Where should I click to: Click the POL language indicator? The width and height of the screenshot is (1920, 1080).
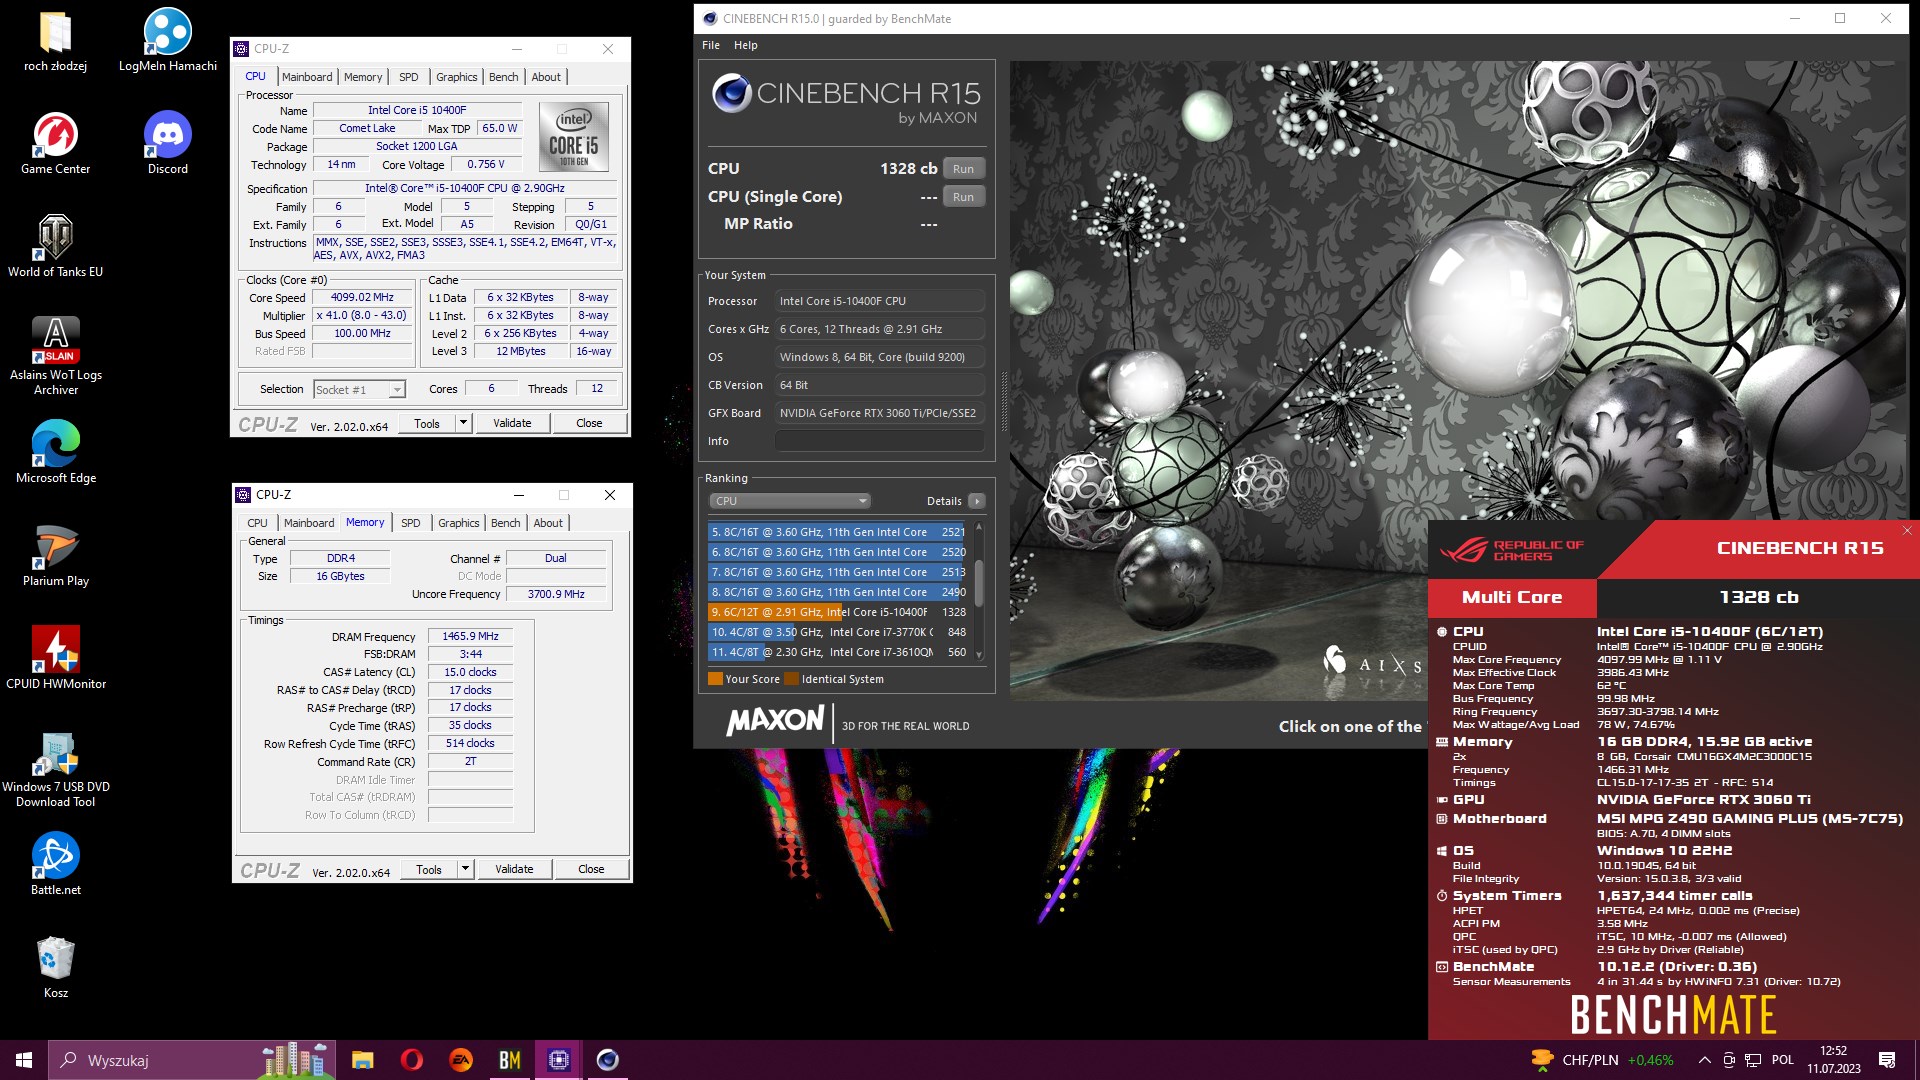coord(1782,1060)
